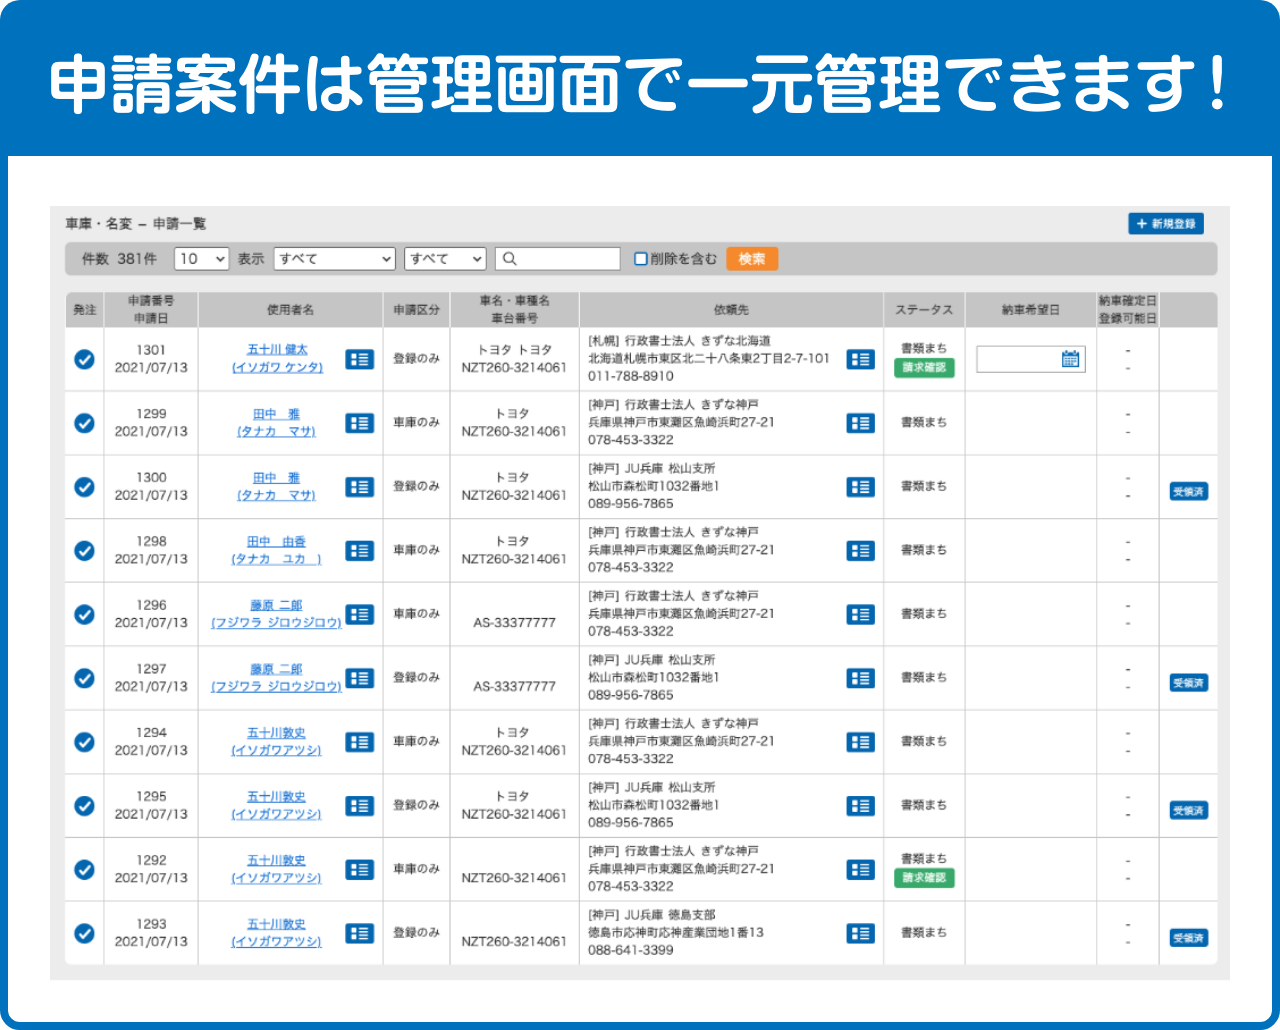This screenshot has width=1280, height=1030.
Task: Open 依頼先 detail icon in row 1297
Action: pyautogui.click(x=861, y=678)
